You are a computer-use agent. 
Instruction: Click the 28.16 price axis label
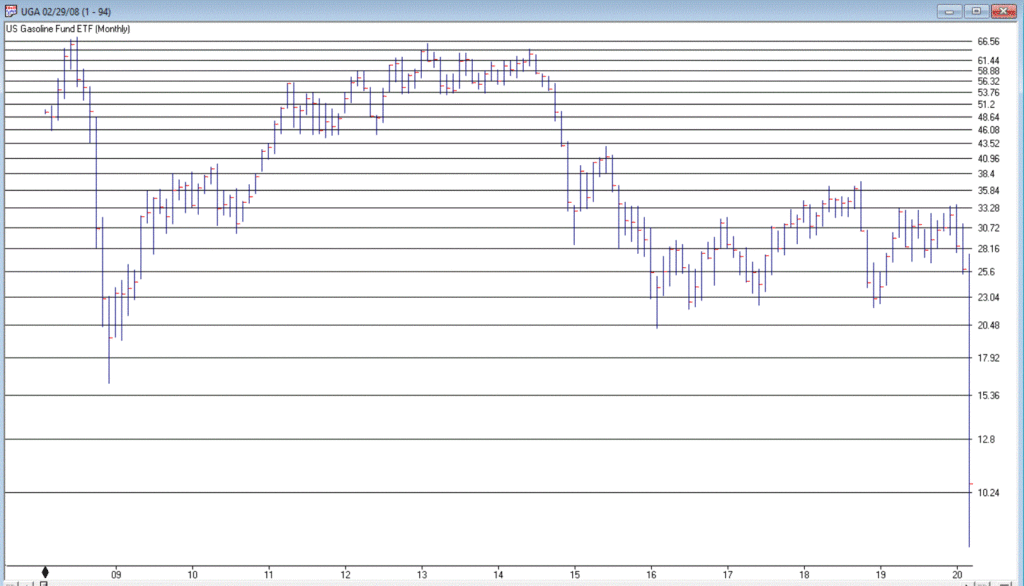[x=988, y=248]
